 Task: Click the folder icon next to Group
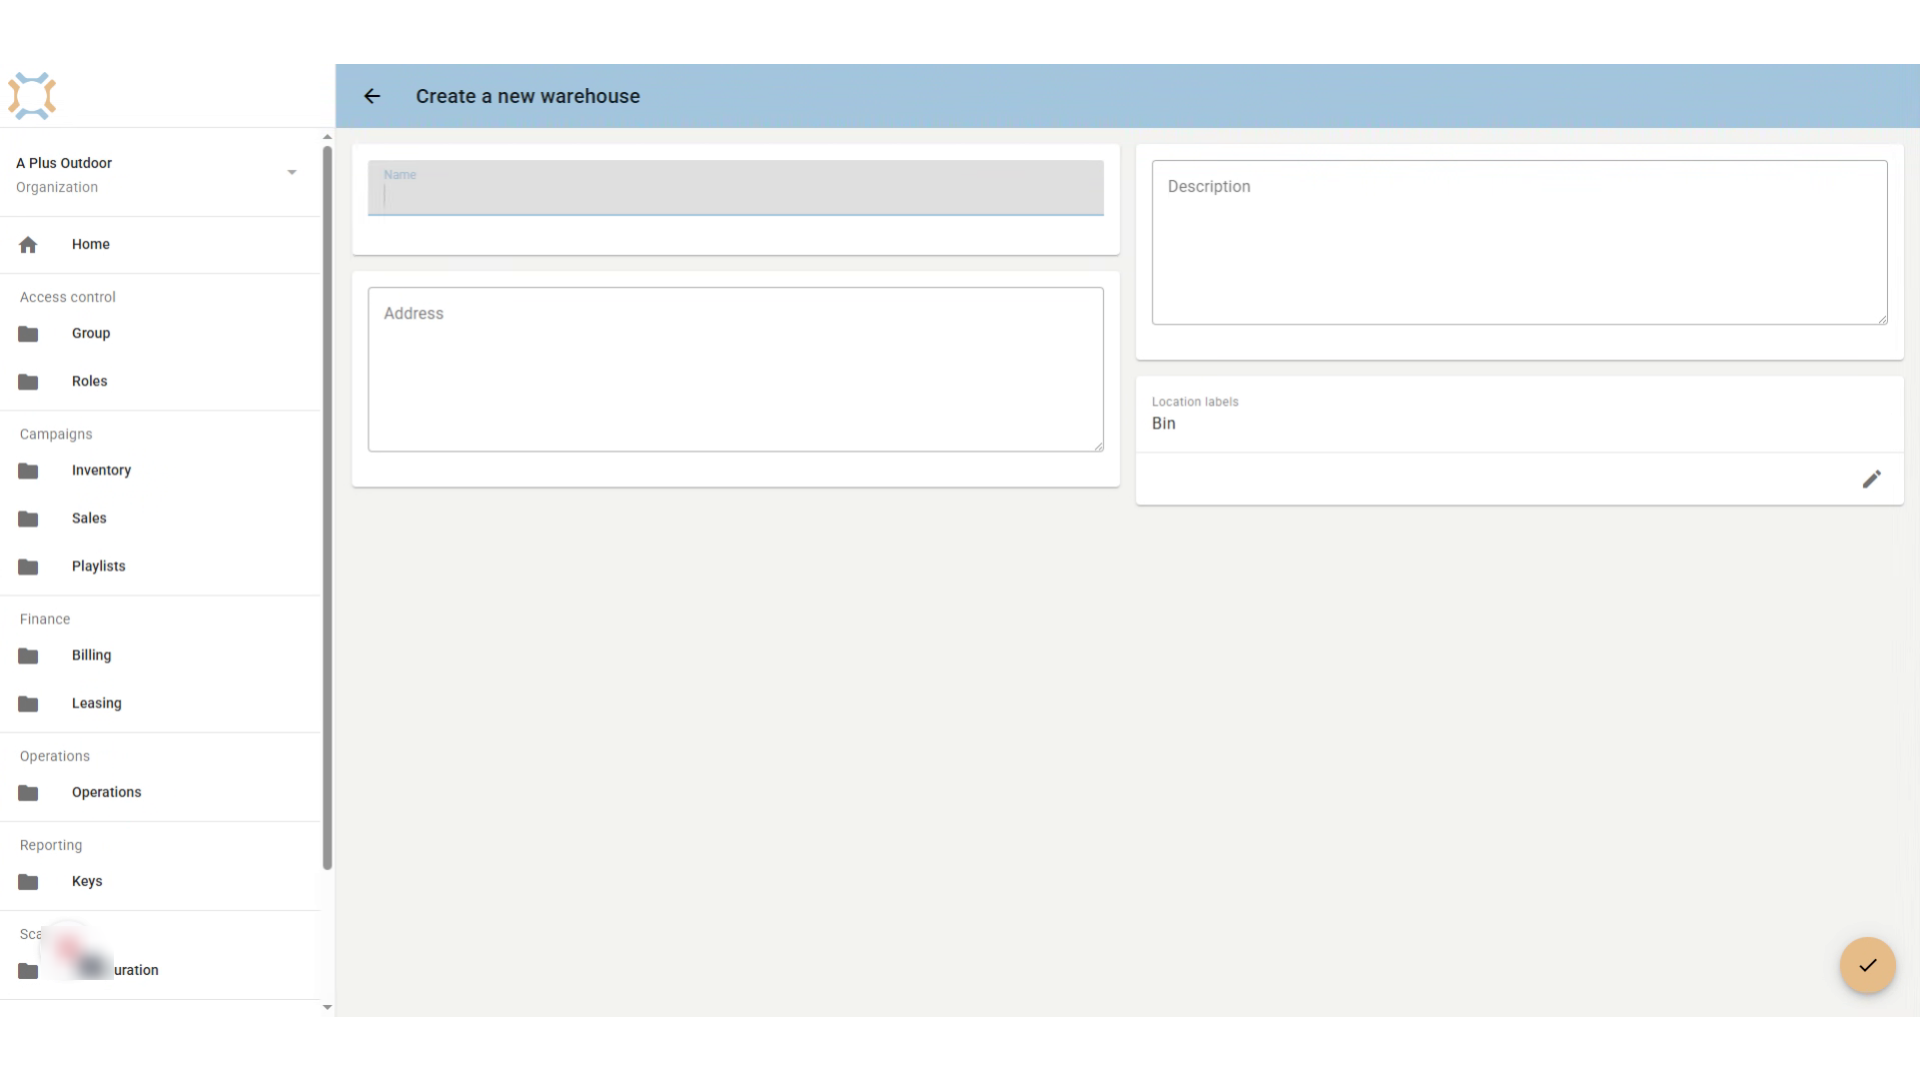coord(28,334)
